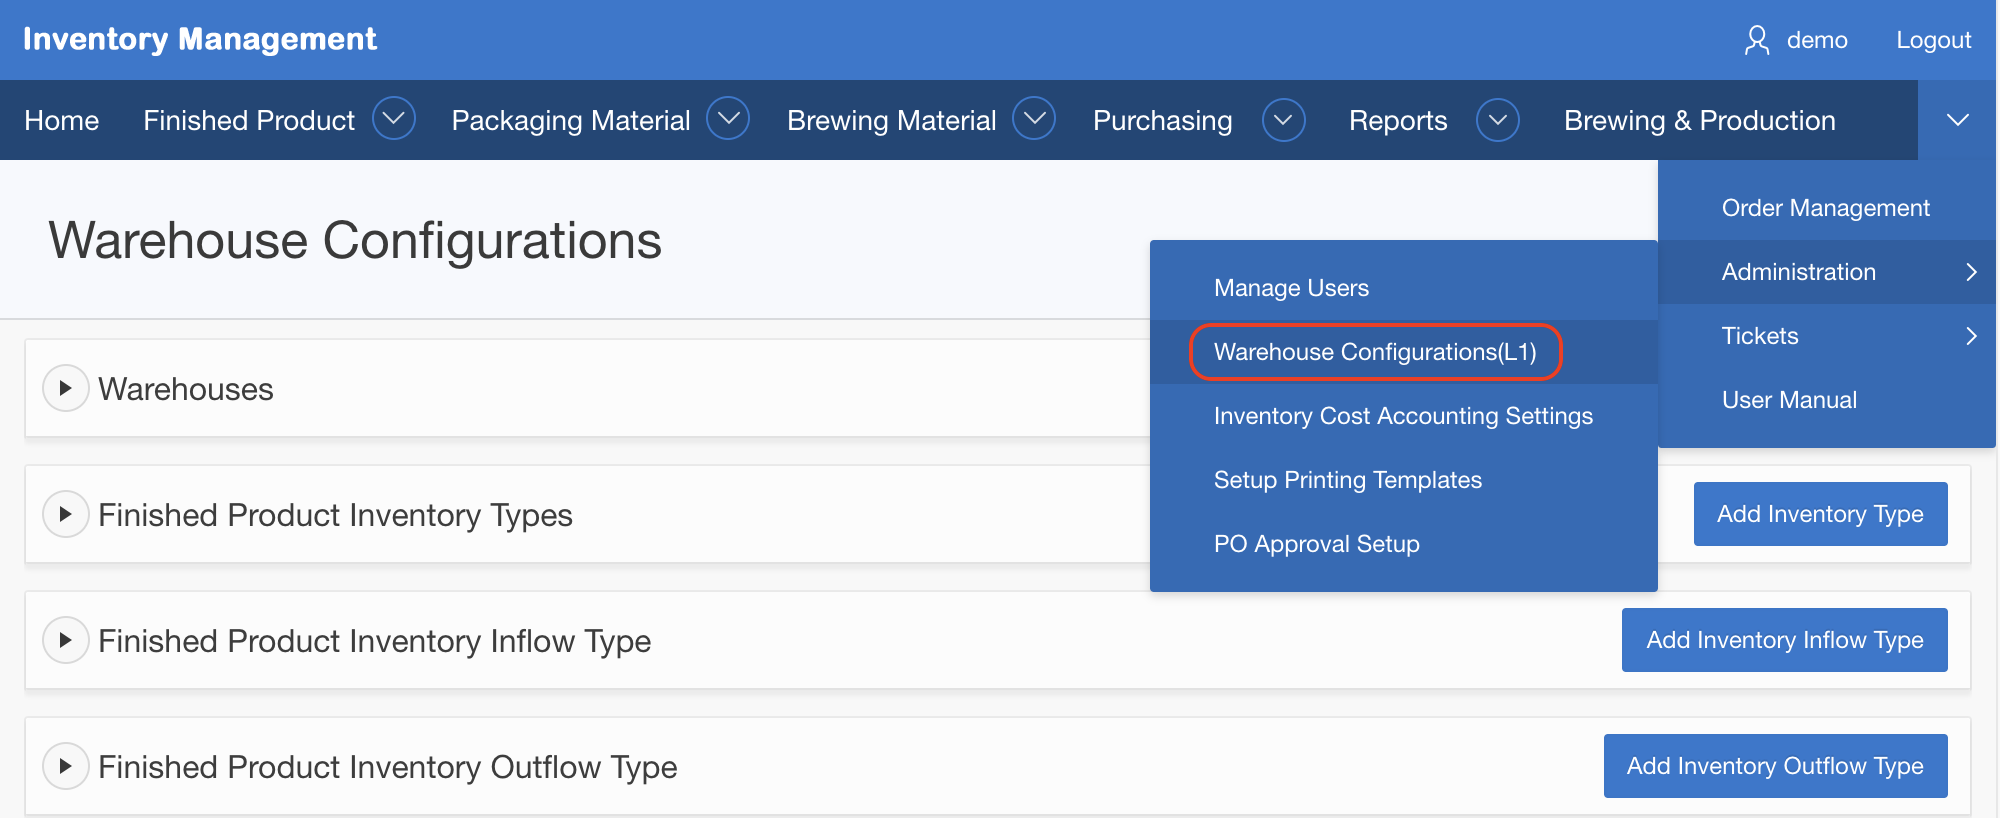Expand Finished Product Inventory Inflow Type section
The image size is (2000, 818).
66,640
